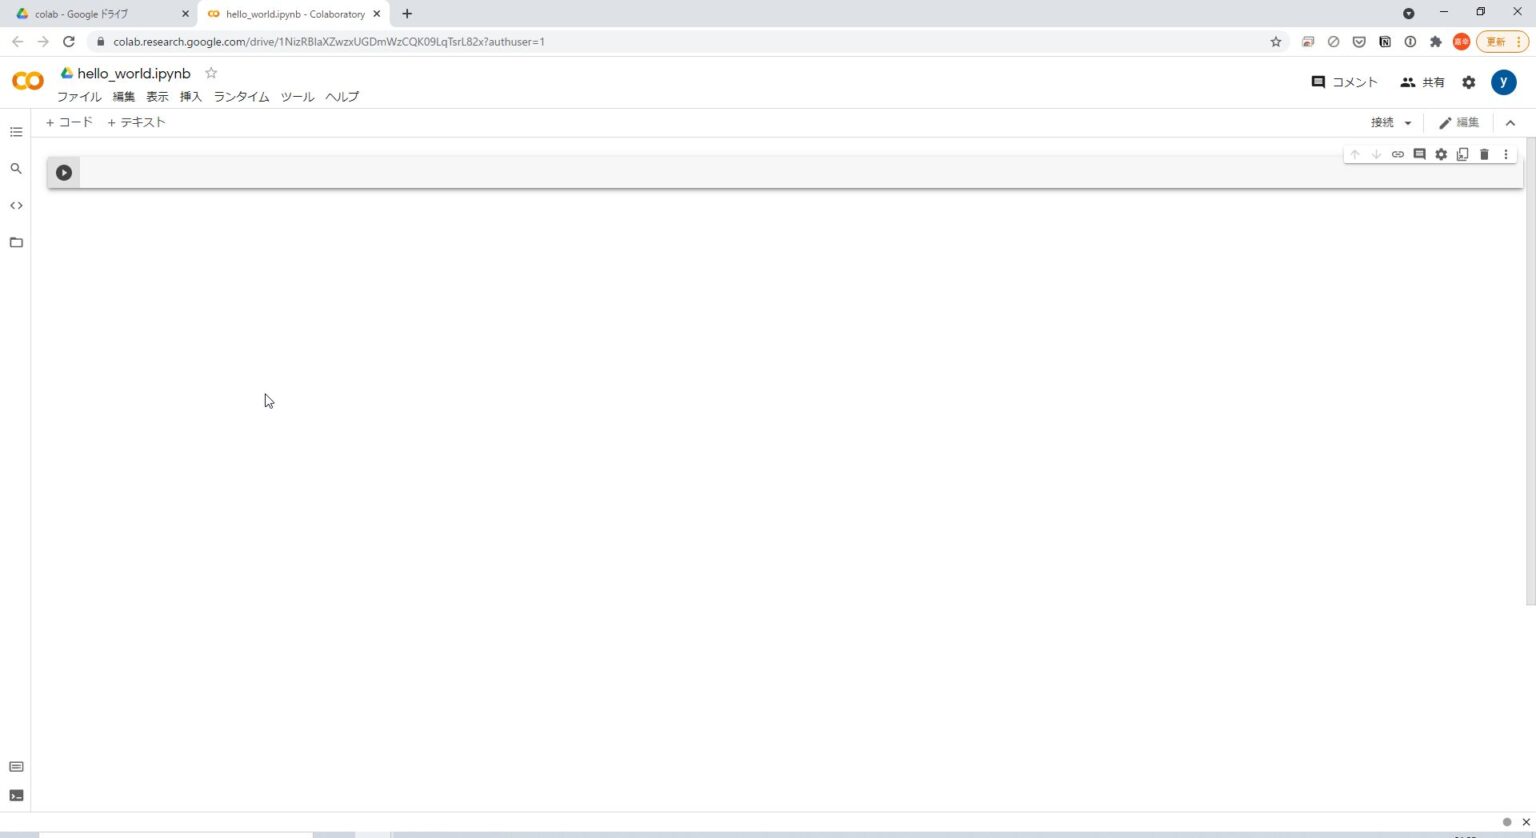Open code snippets sidebar icon
1536x838 pixels.
click(16, 206)
